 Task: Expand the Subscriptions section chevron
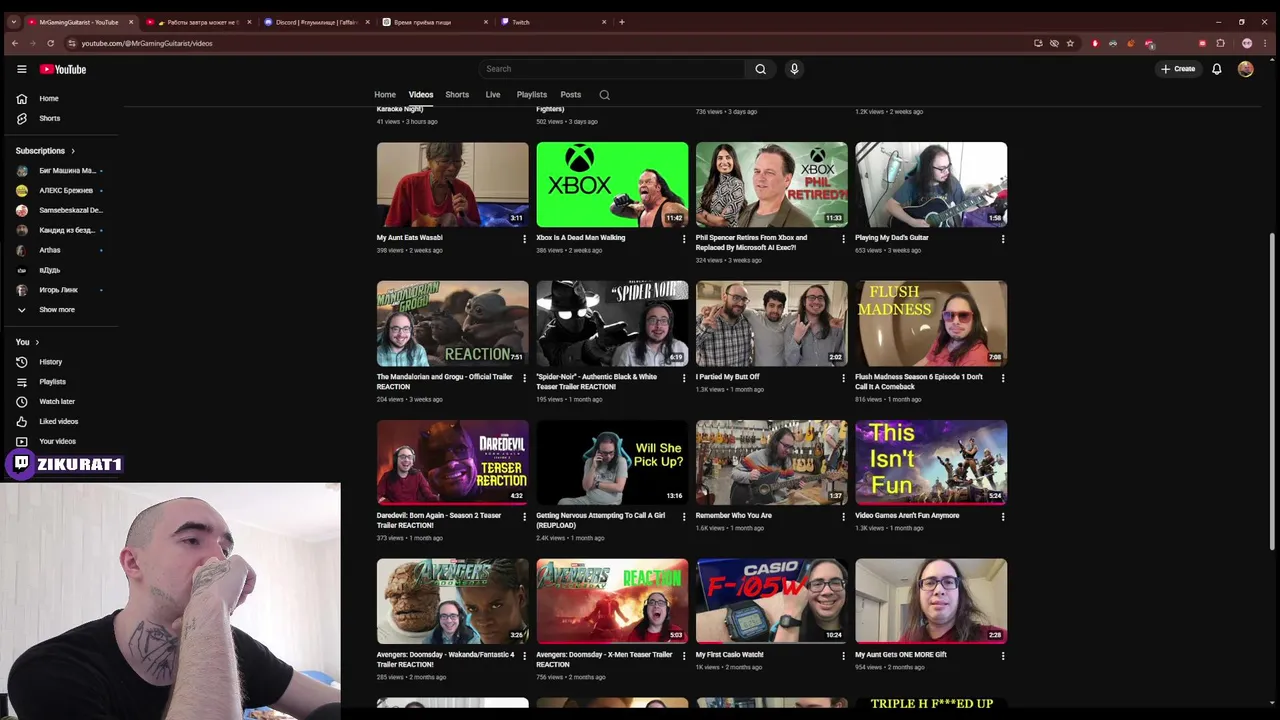coord(72,151)
